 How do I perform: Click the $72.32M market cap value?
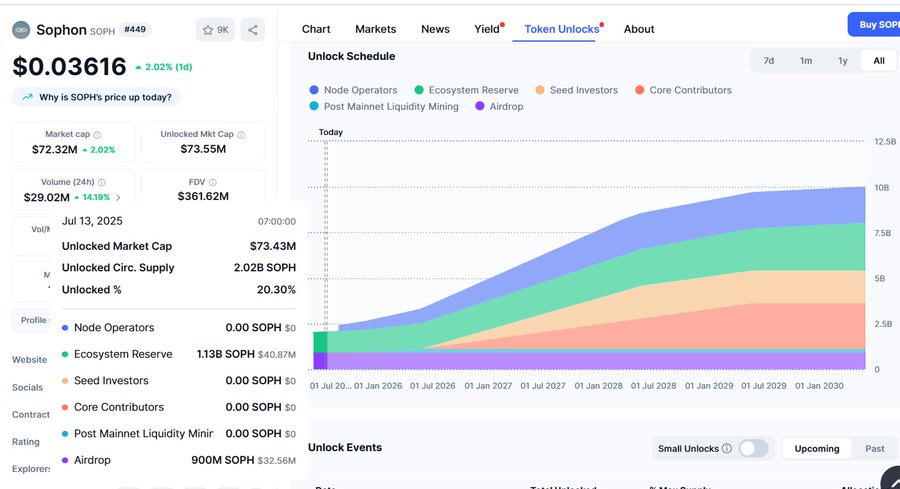(x=55, y=149)
